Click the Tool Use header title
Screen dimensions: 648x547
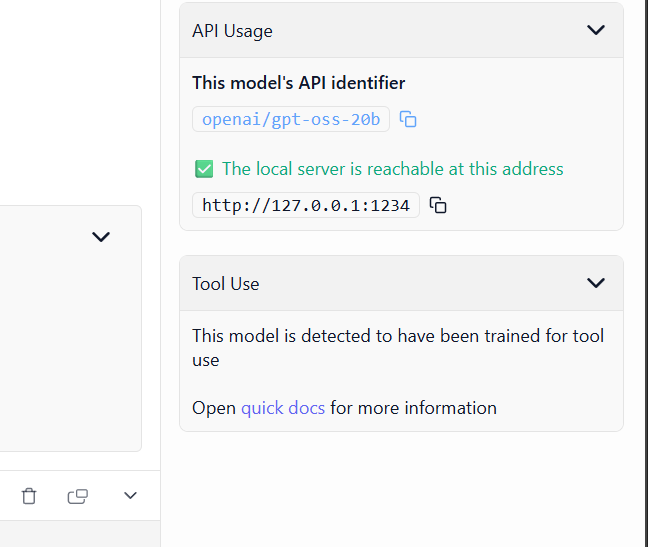(x=226, y=284)
